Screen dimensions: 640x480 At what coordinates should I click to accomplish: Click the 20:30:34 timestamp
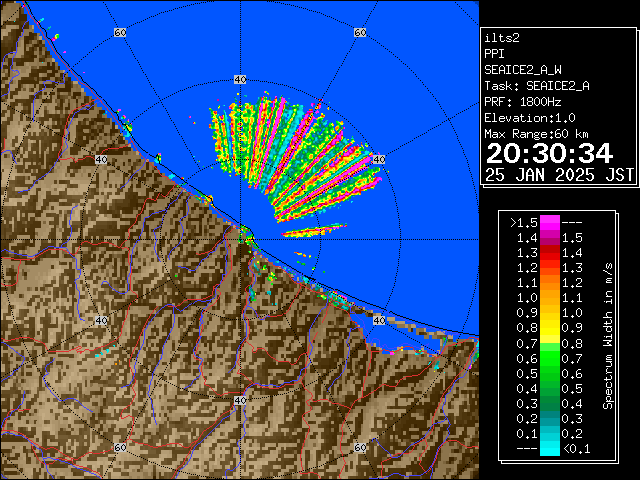(x=549, y=153)
